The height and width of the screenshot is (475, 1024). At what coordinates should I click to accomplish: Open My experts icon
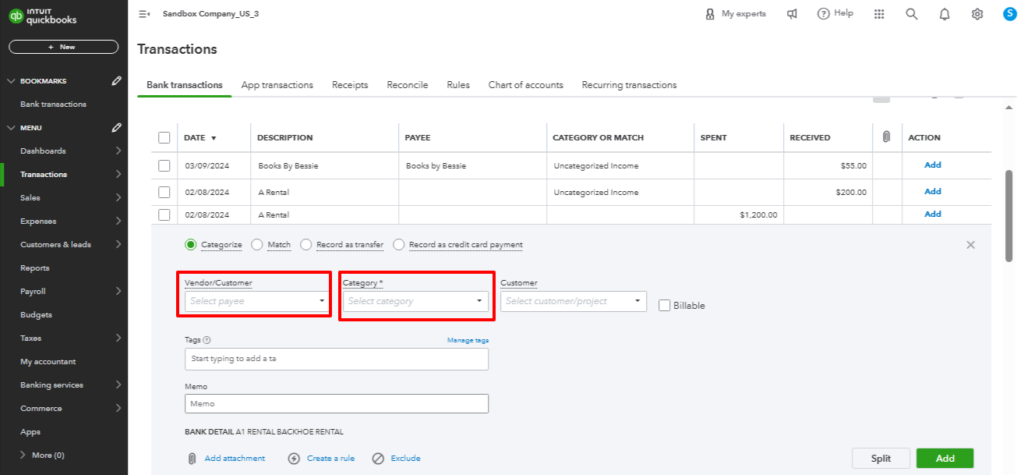[x=710, y=14]
